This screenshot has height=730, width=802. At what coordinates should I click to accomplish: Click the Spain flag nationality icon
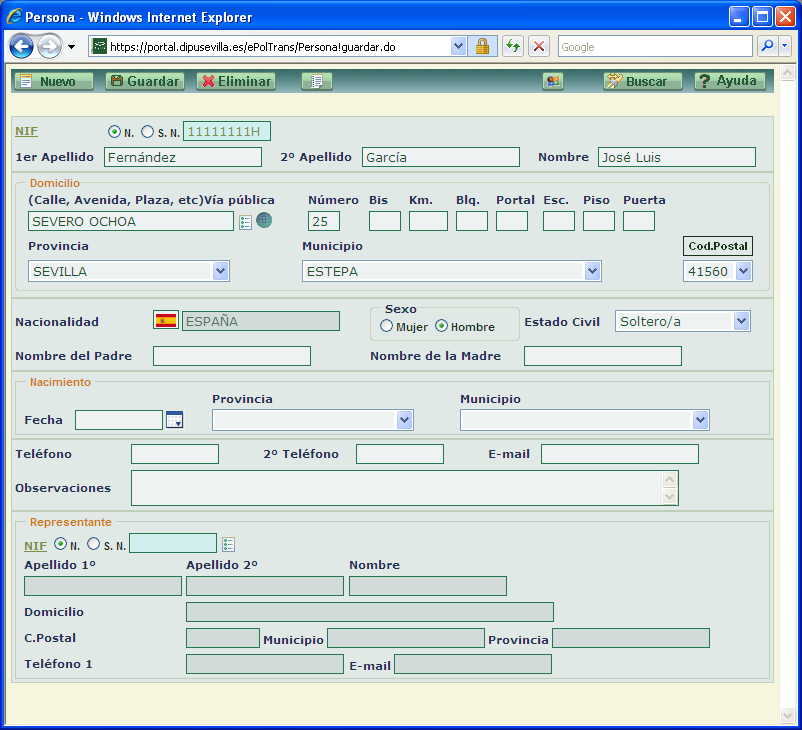(x=165, y=321)
